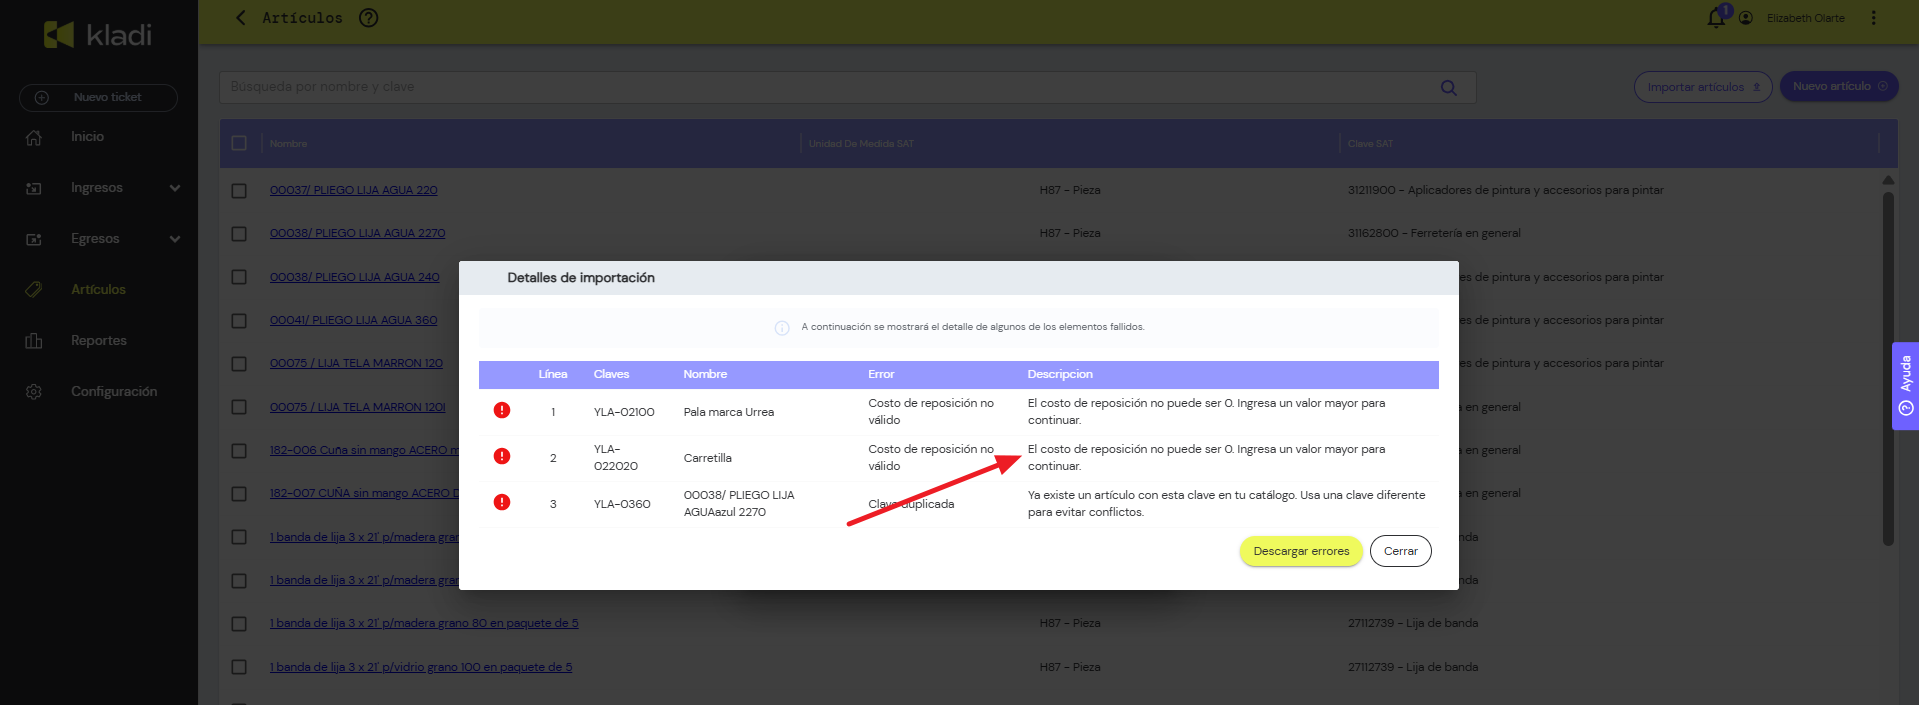This screenshot has height=705, width=1919.
Task: Click the Nombre column header in articles table
Action: [288, 144]
